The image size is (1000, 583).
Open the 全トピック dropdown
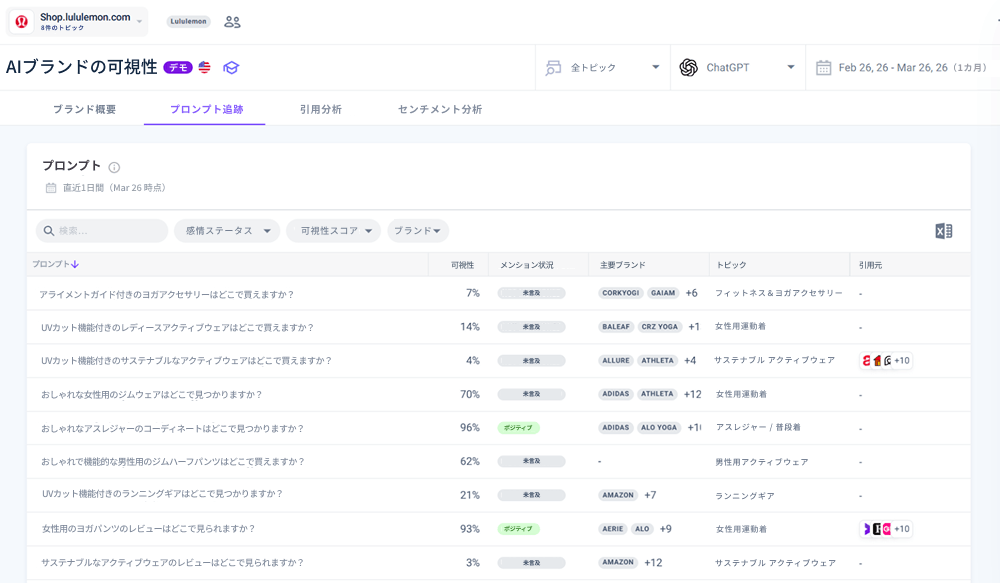click(x=603, y=68)
